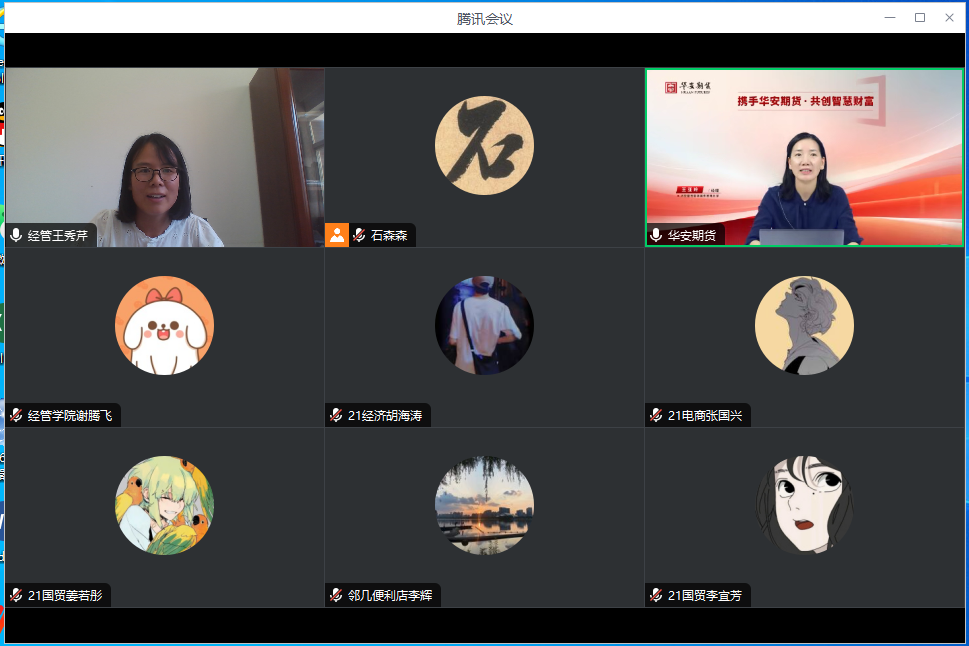Click the sunset lake avatar of 邻几便利店李辉

[484, 505]
